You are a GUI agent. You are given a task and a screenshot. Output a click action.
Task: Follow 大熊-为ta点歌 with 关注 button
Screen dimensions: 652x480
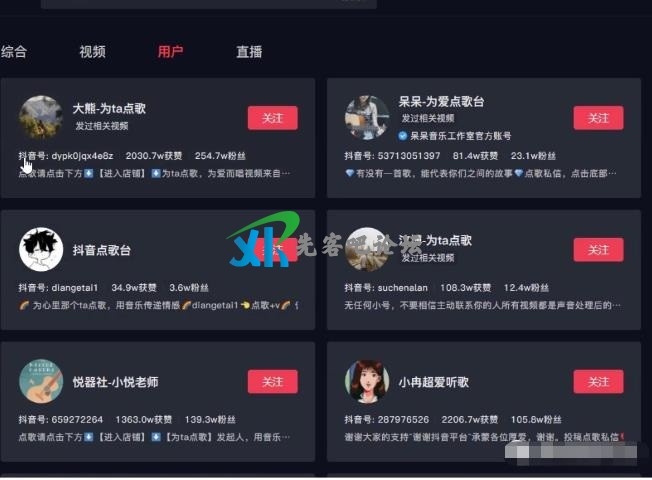(273, 118)
